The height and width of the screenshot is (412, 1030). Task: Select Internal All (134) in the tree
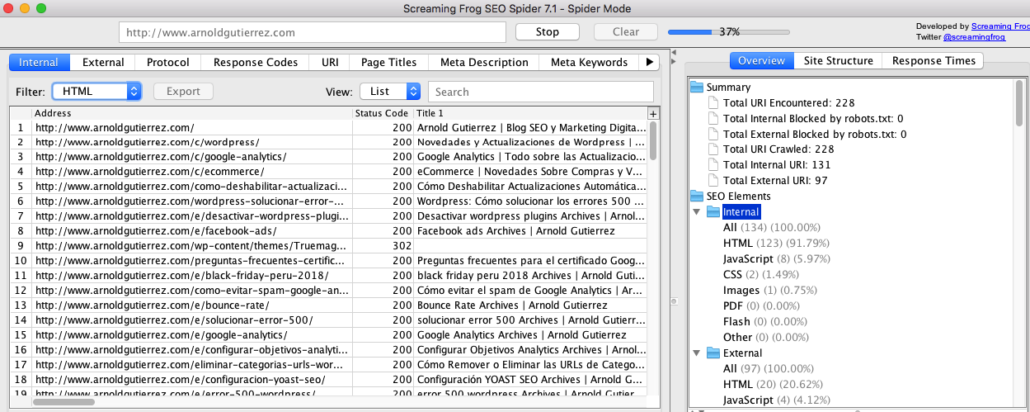pos(771,227)
